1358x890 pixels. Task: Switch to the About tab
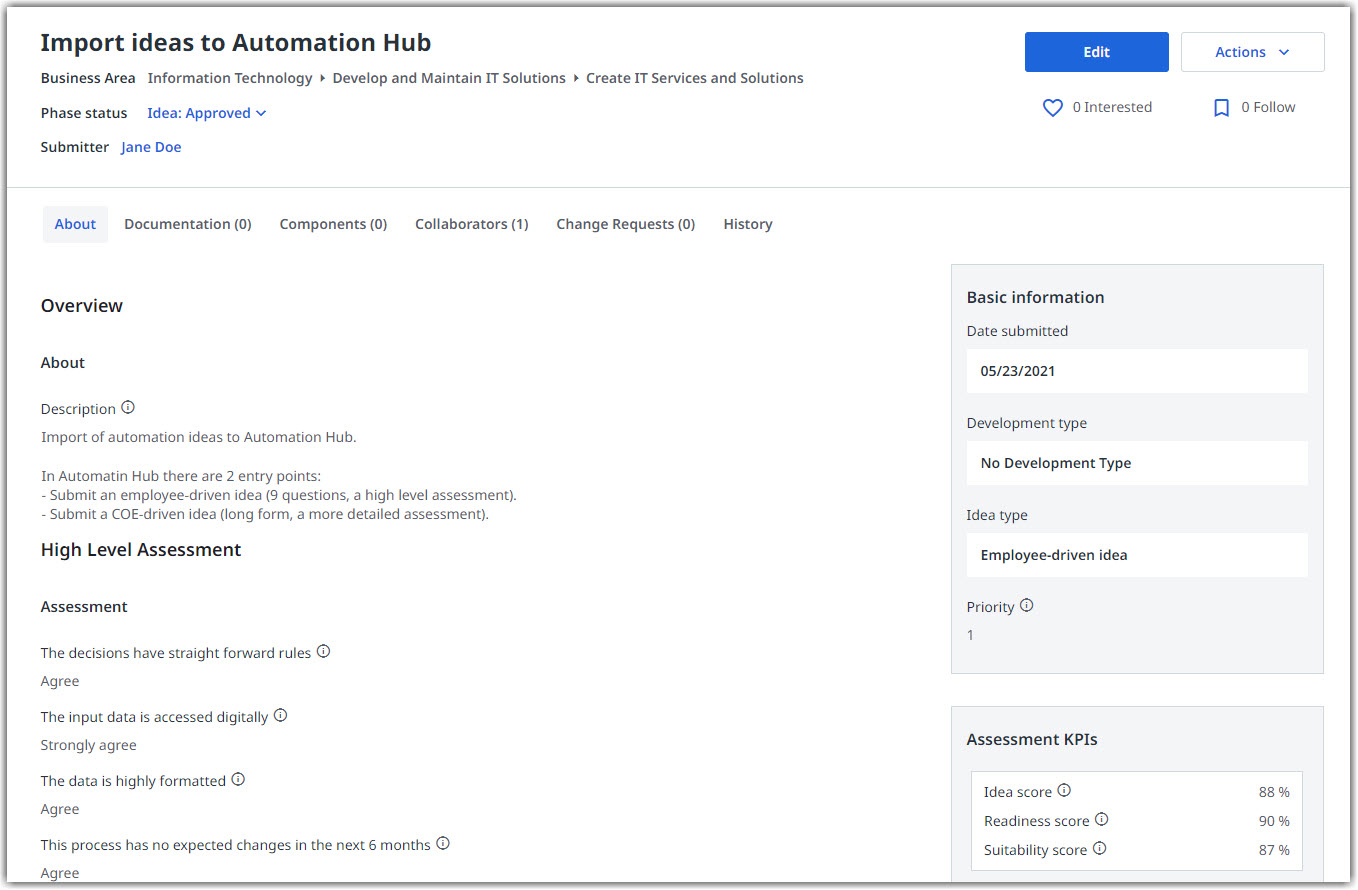(75, 224)
